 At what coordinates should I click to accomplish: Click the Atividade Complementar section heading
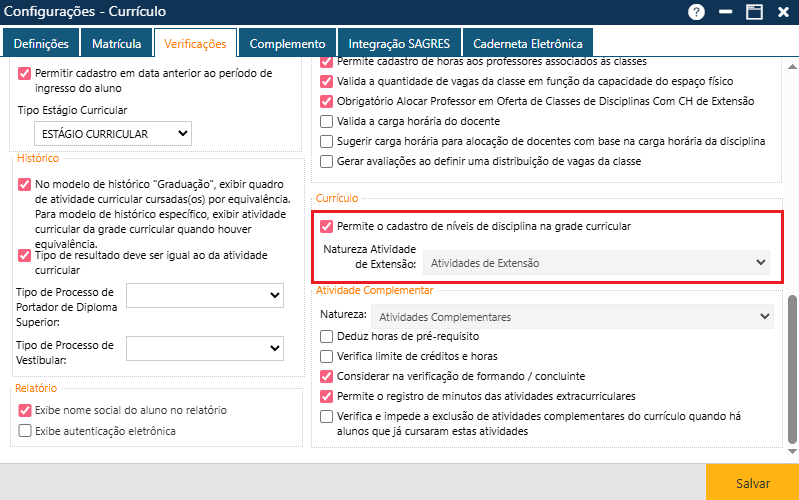[375, 290]
